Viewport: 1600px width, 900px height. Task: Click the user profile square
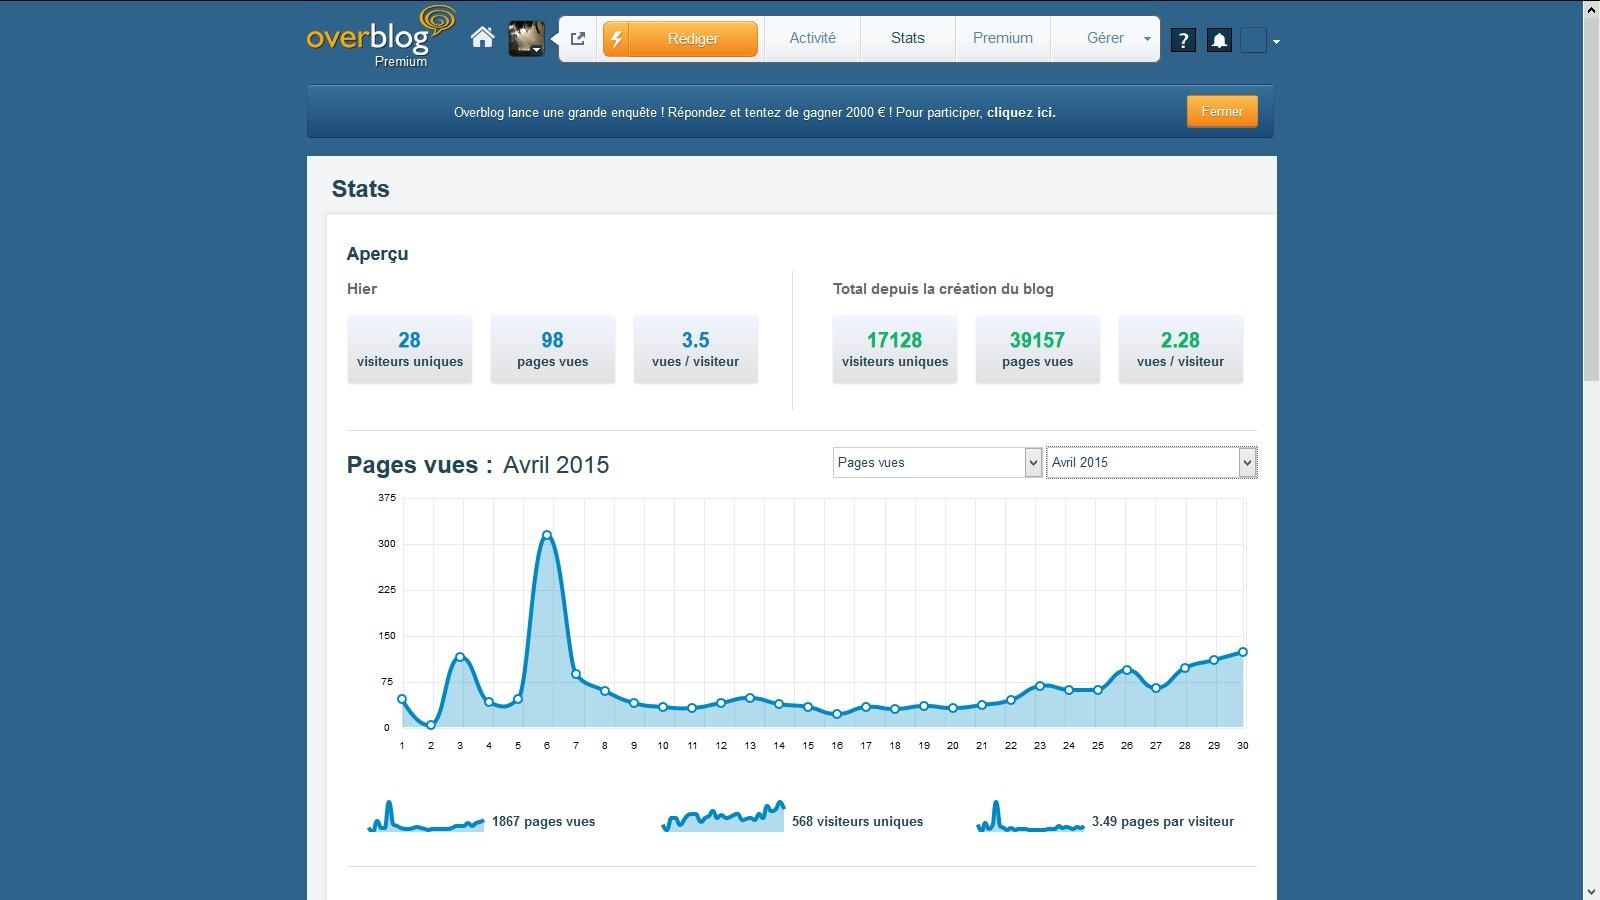[1253, 40]
